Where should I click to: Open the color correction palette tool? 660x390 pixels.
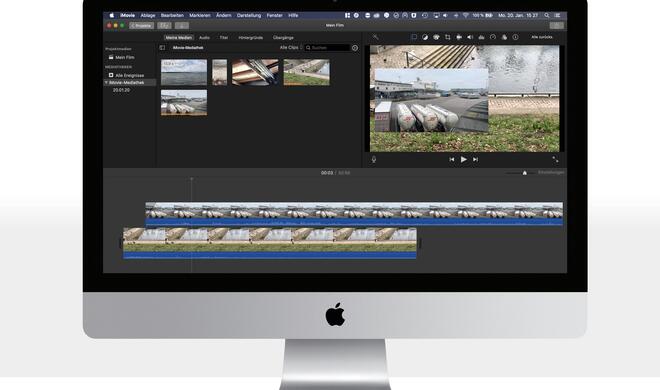[x=436, y=37]
